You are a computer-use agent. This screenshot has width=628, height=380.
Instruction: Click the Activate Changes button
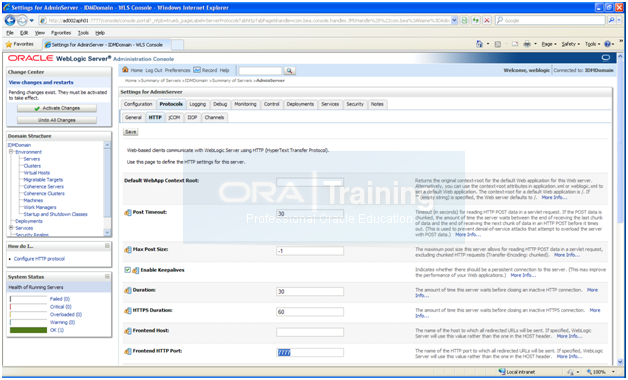point(57,108)
